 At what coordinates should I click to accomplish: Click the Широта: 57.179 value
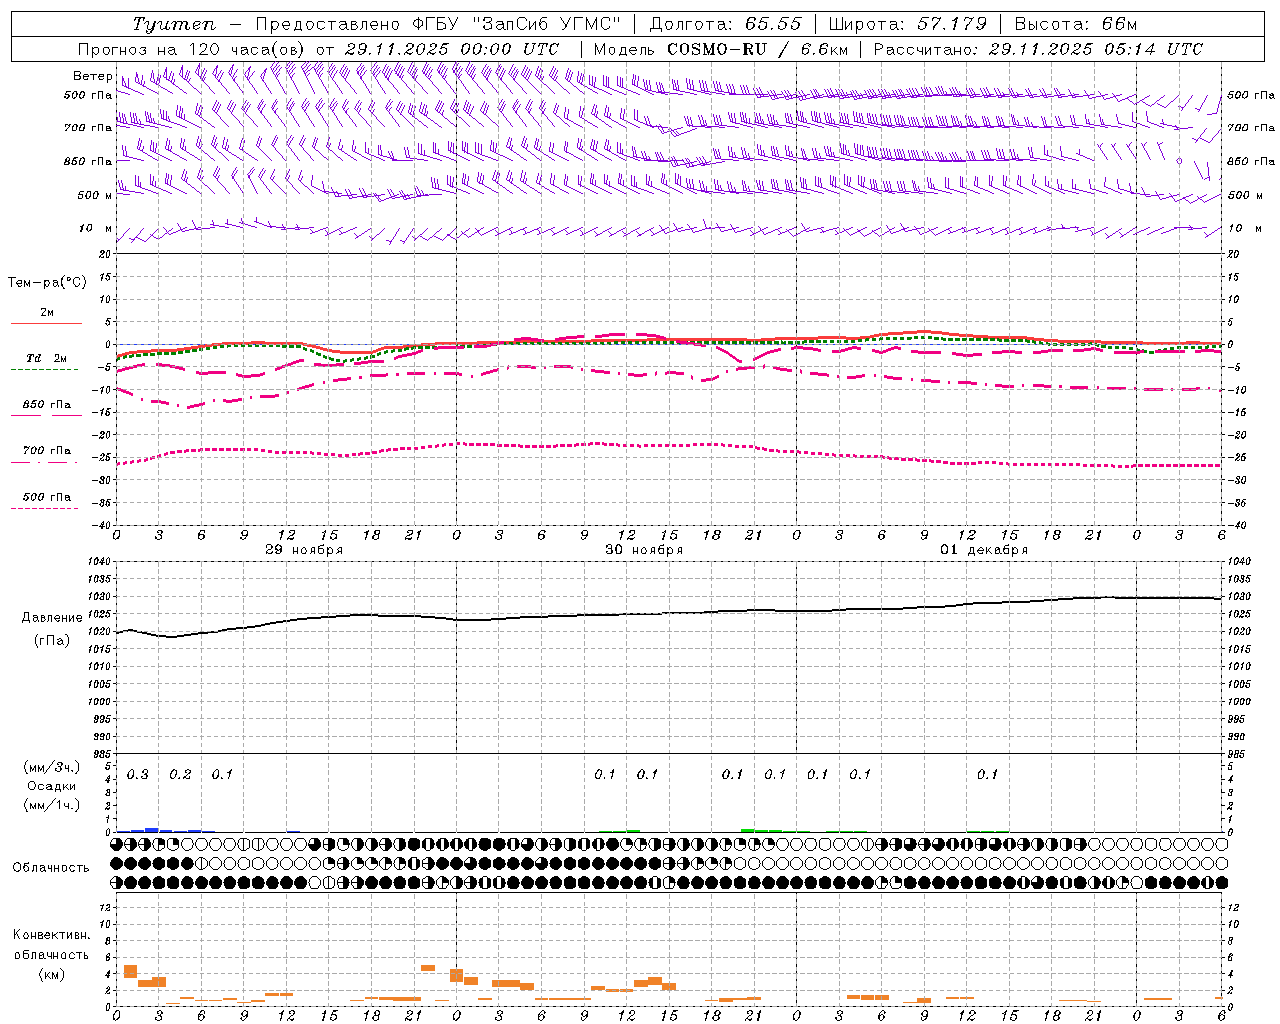(908, 24)
